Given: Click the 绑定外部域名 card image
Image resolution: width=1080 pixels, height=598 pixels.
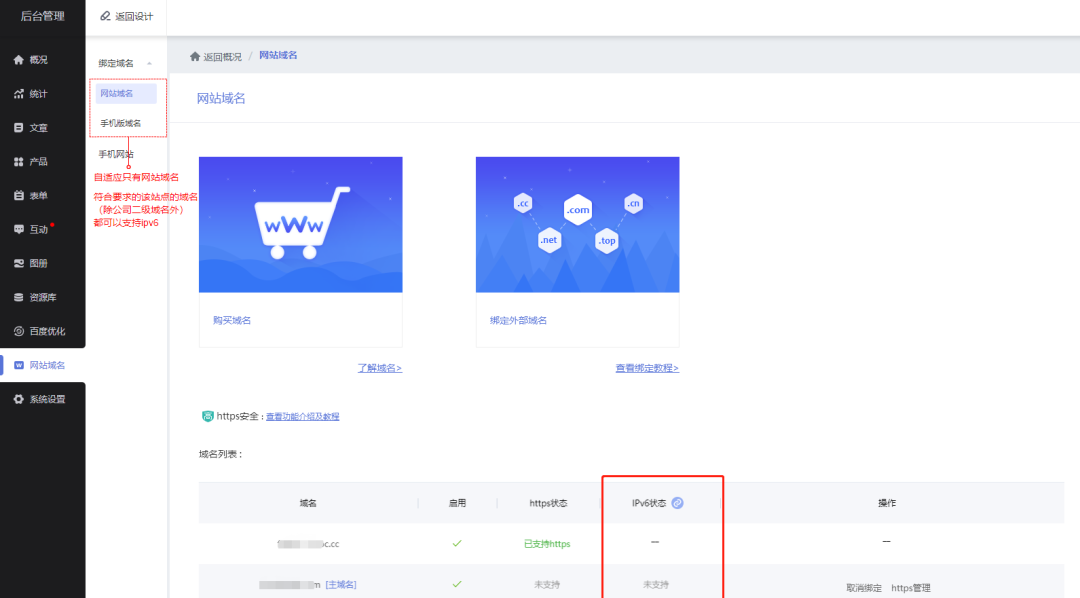Looking at the screenshot, I should pyautogui.click(x=577, y=225).
